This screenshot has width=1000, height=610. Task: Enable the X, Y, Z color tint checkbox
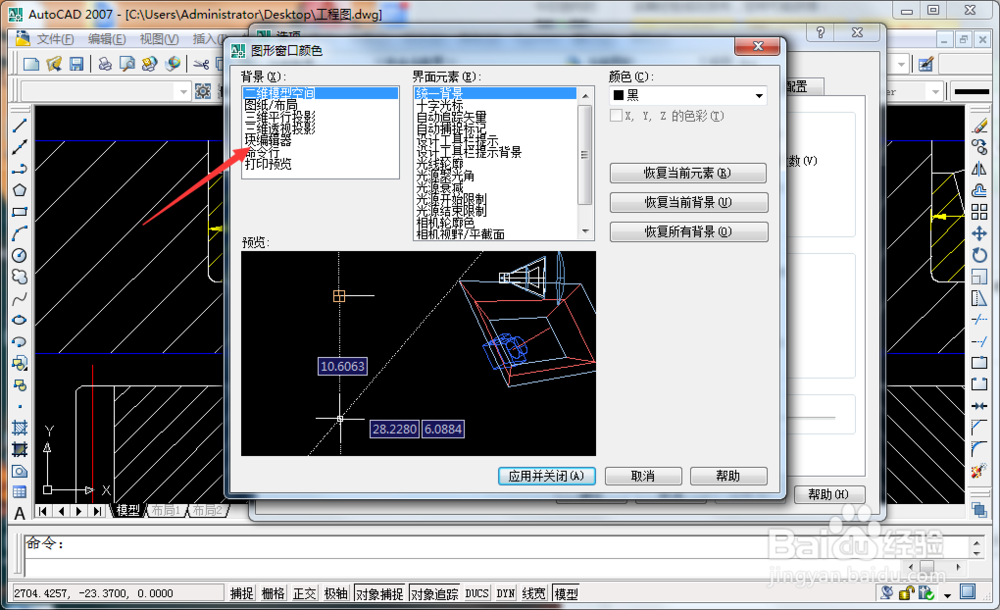coord(616,116)
